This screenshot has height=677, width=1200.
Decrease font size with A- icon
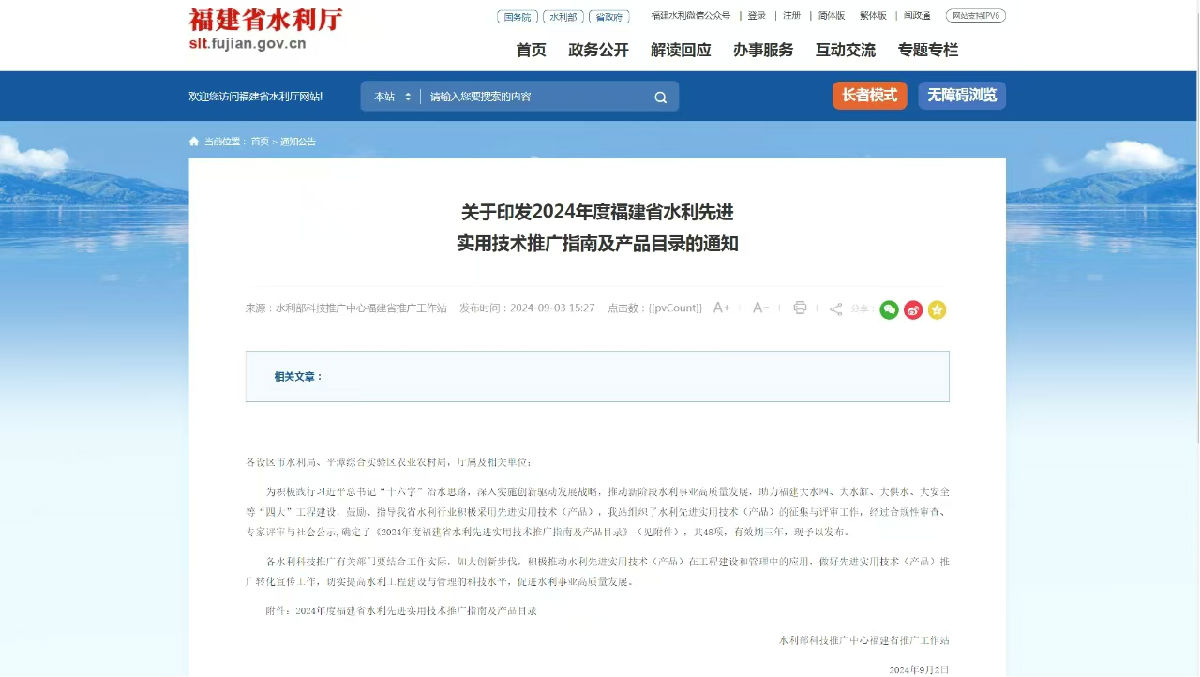(x=760, y=308)
